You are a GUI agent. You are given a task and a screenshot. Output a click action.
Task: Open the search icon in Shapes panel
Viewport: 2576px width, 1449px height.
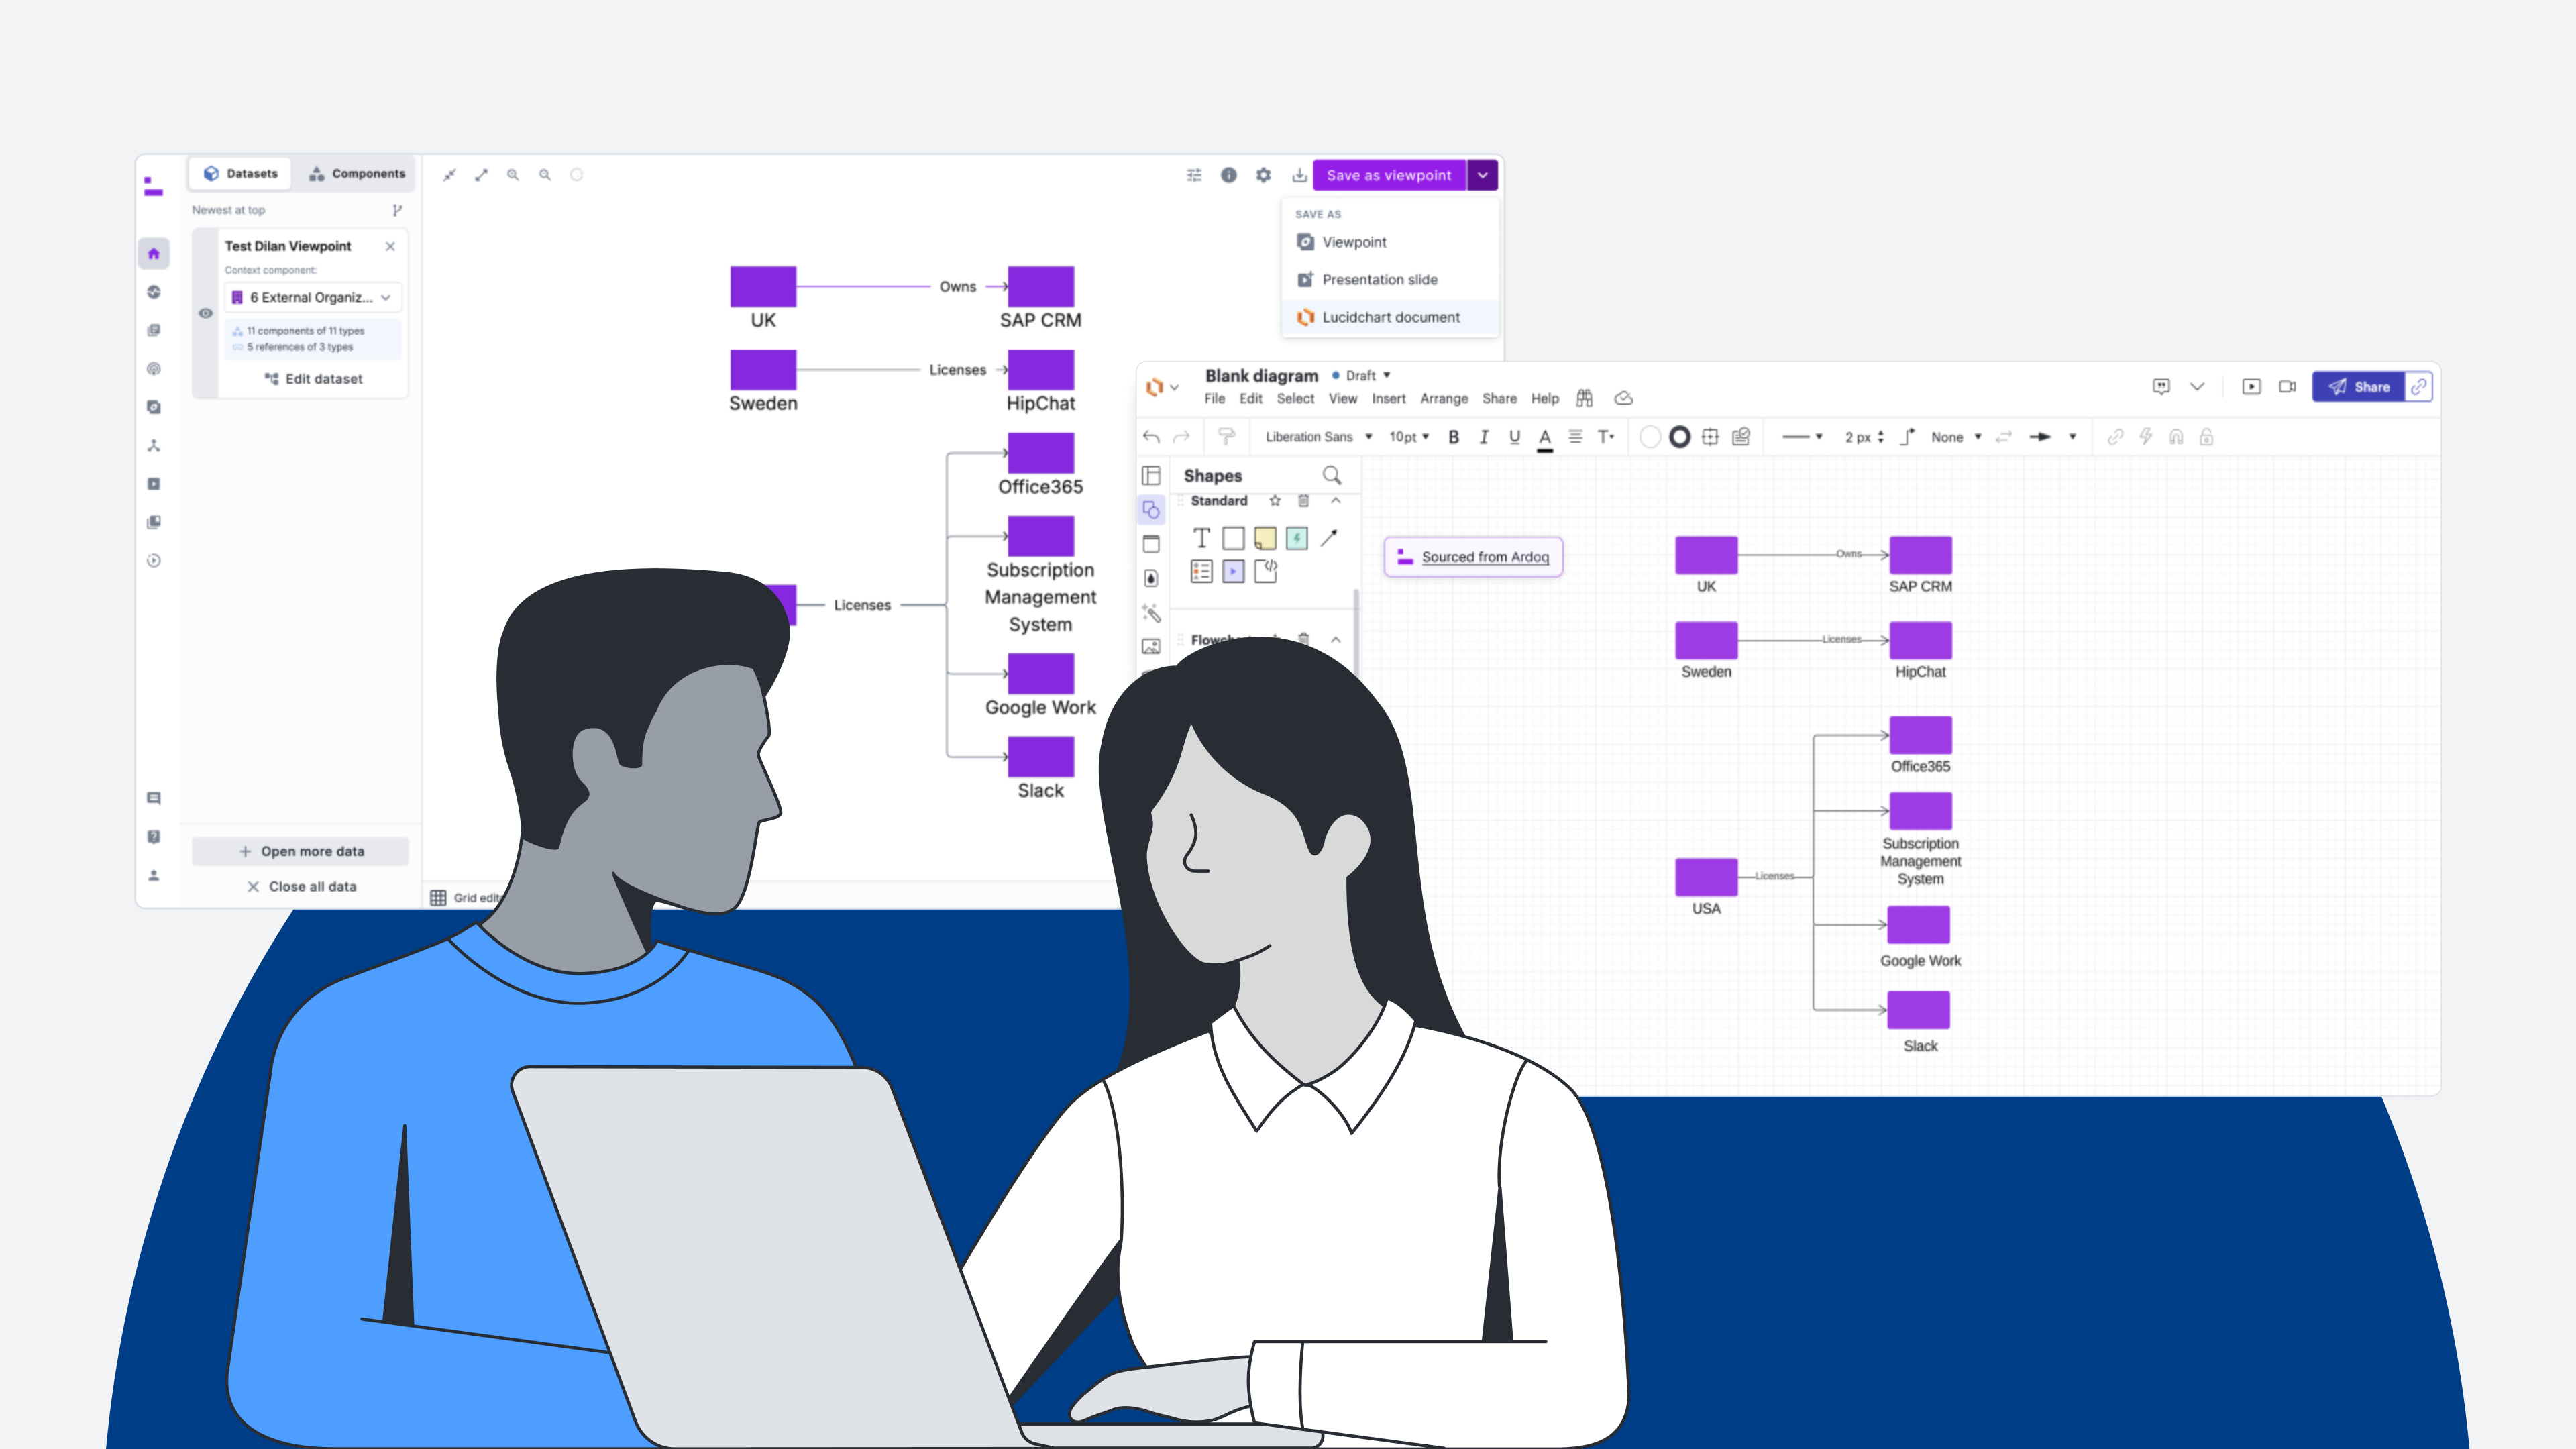coord(1331,475)
